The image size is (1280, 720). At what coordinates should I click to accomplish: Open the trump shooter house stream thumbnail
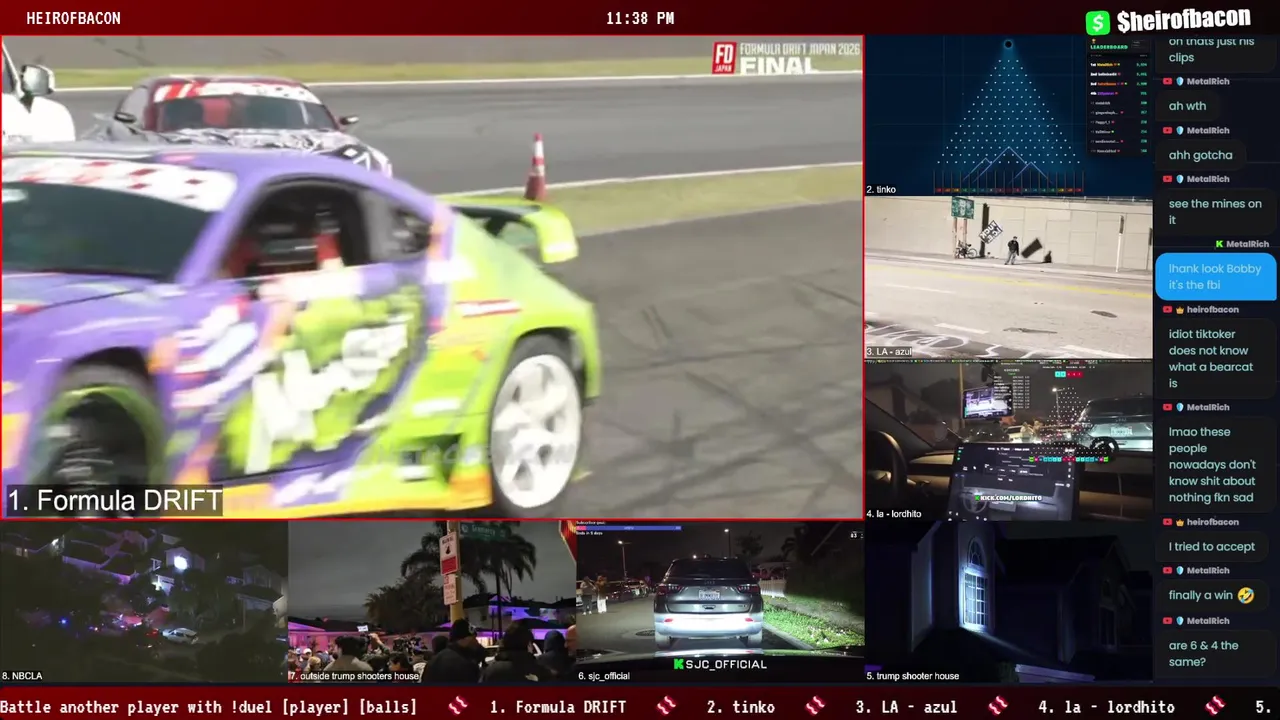[1008, 602]
